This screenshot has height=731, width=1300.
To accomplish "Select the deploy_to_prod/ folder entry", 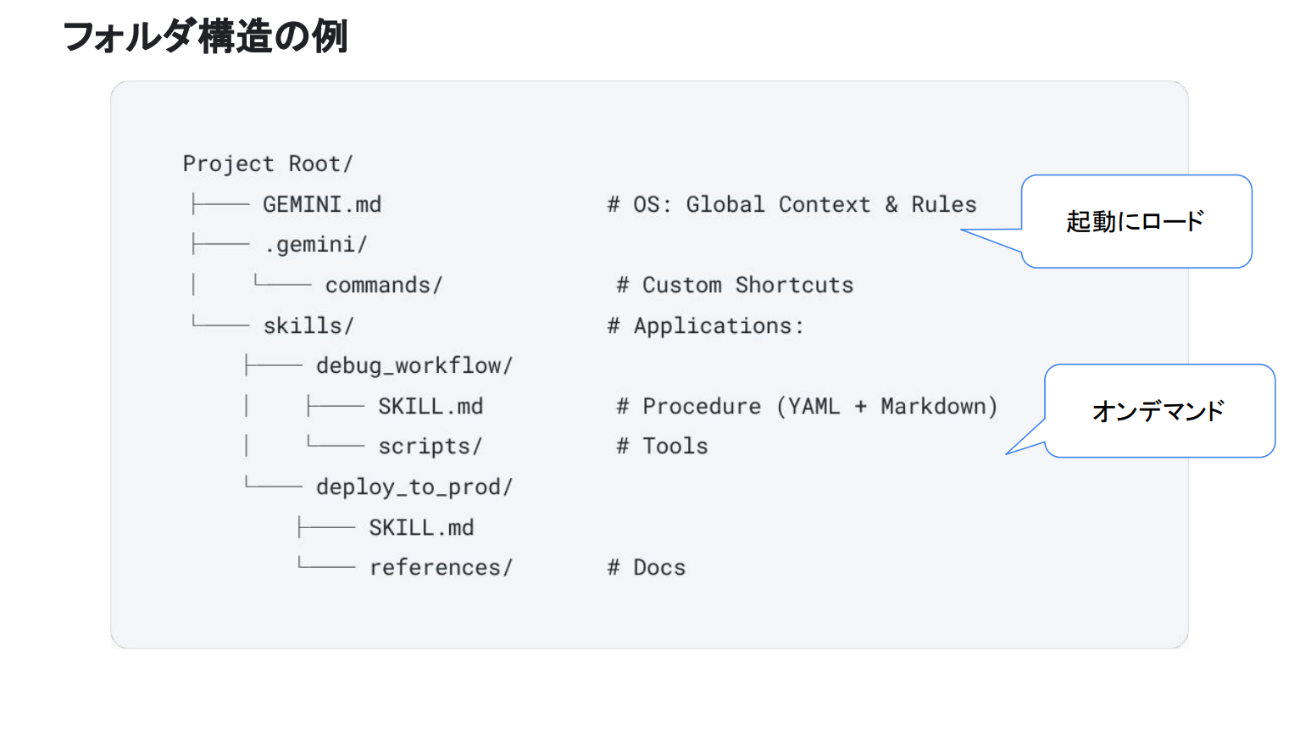I will pos(414,487).
